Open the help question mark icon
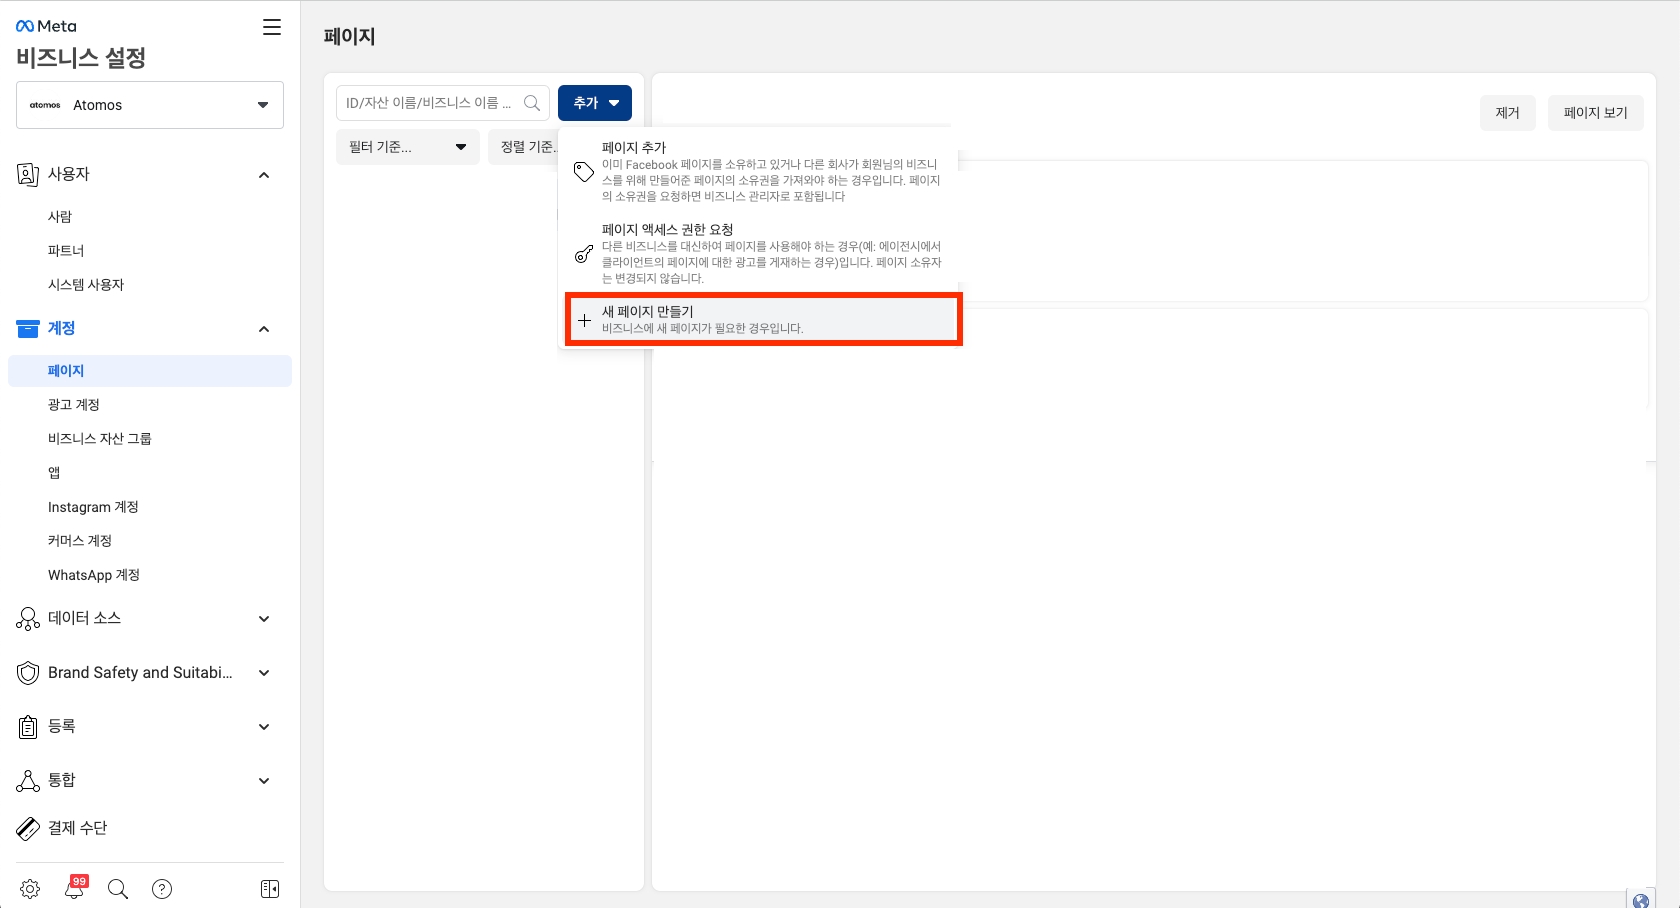 (162, 889)
